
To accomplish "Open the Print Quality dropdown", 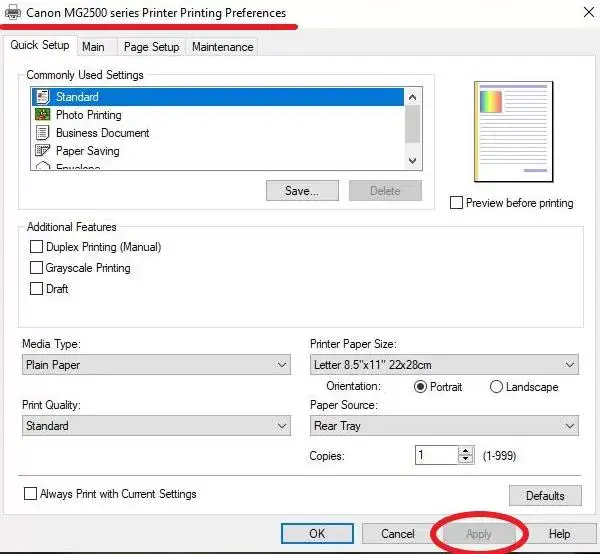I will tap(156, 425).
